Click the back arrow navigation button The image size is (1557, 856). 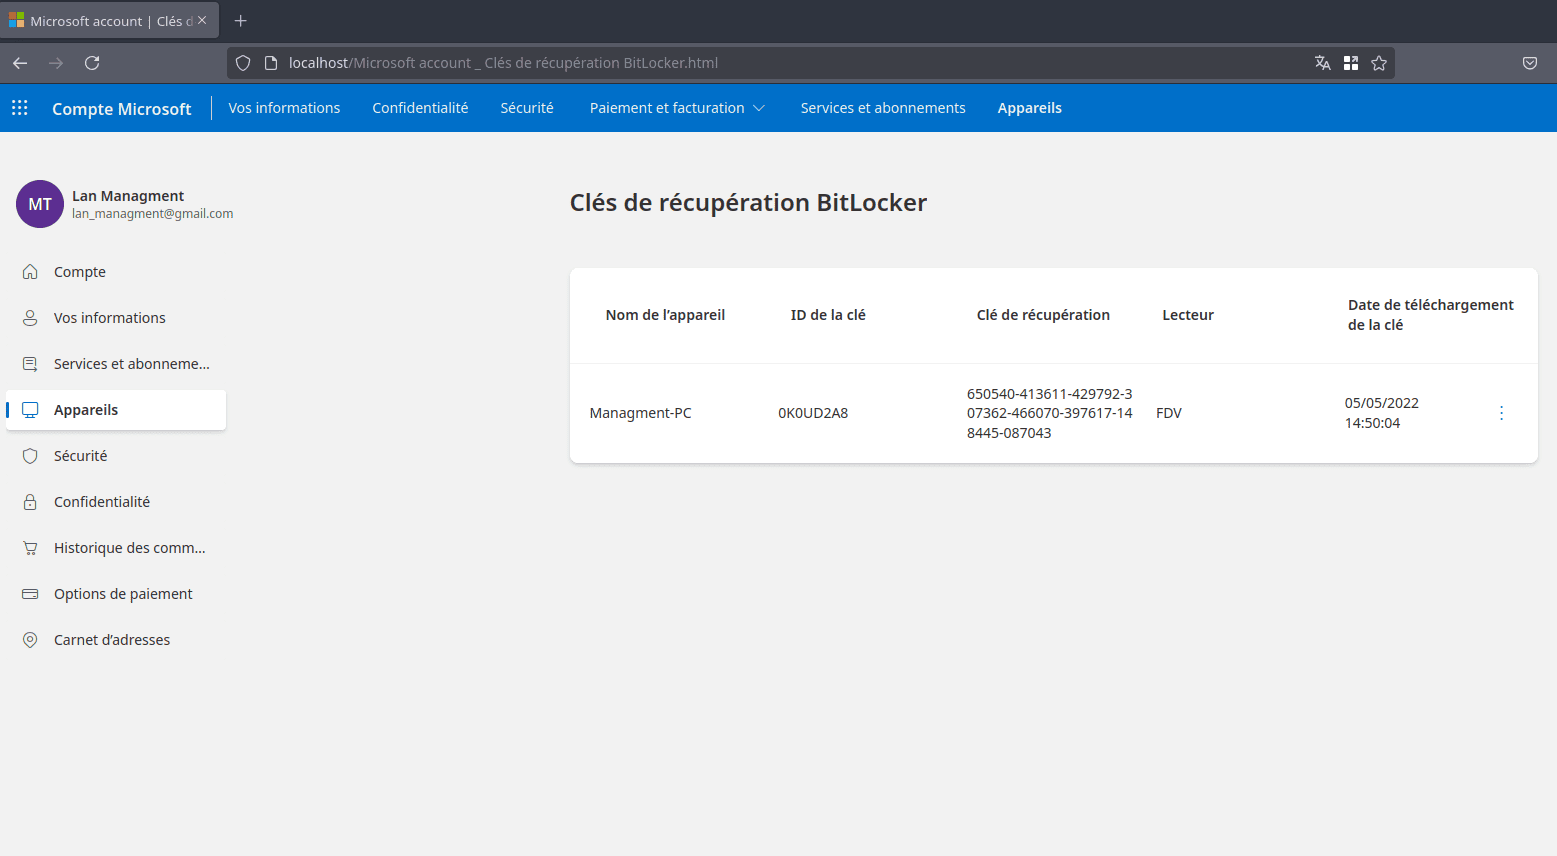point(20,63)
